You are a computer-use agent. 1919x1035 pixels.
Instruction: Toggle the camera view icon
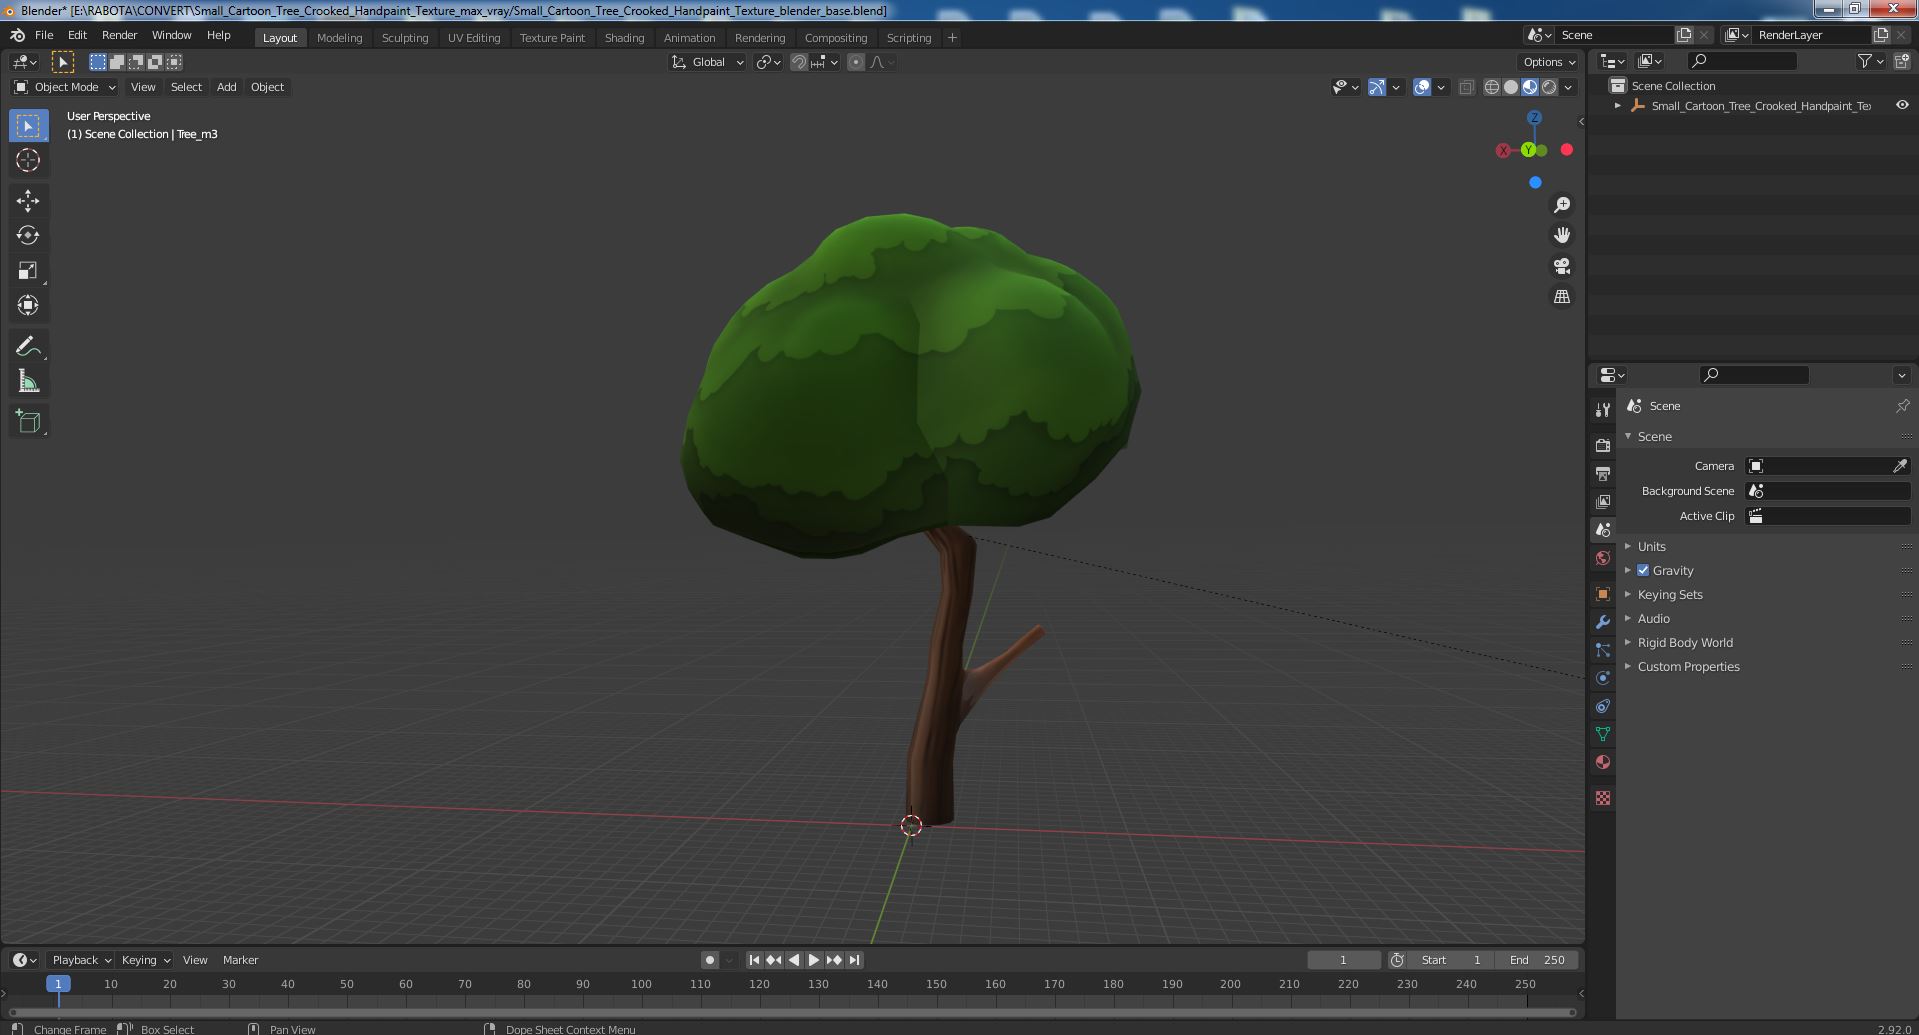point(1561,266)
